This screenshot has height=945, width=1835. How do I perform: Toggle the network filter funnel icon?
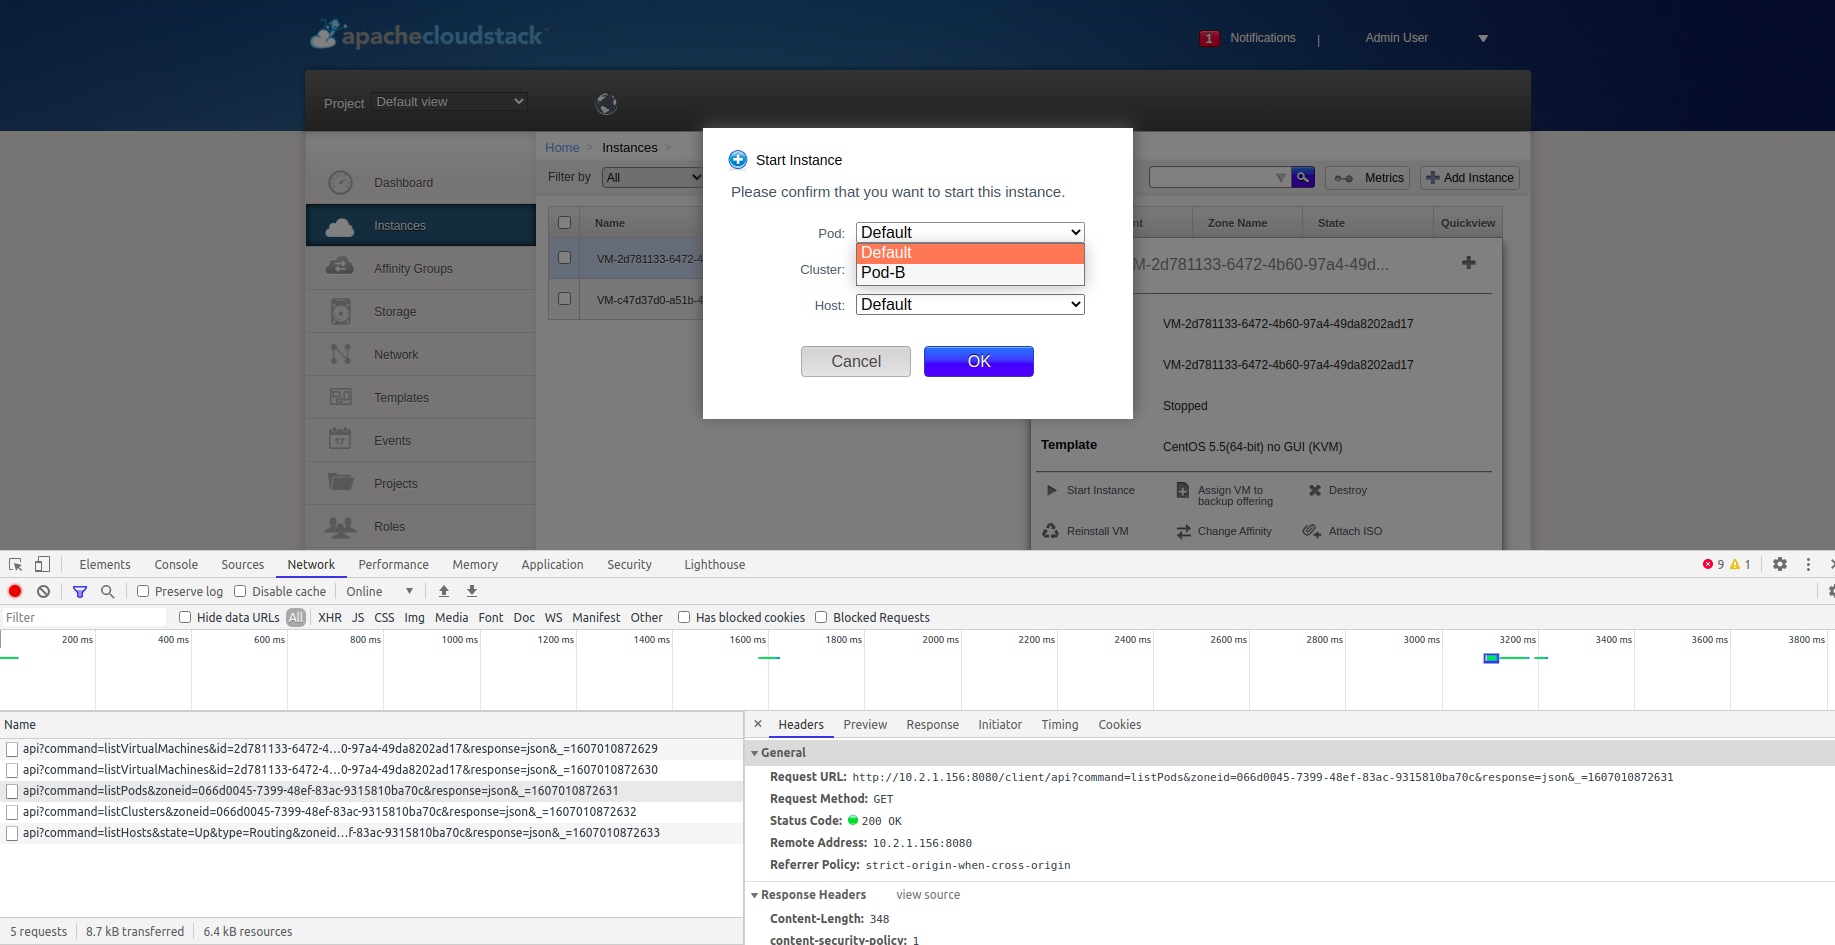(80, 591)
